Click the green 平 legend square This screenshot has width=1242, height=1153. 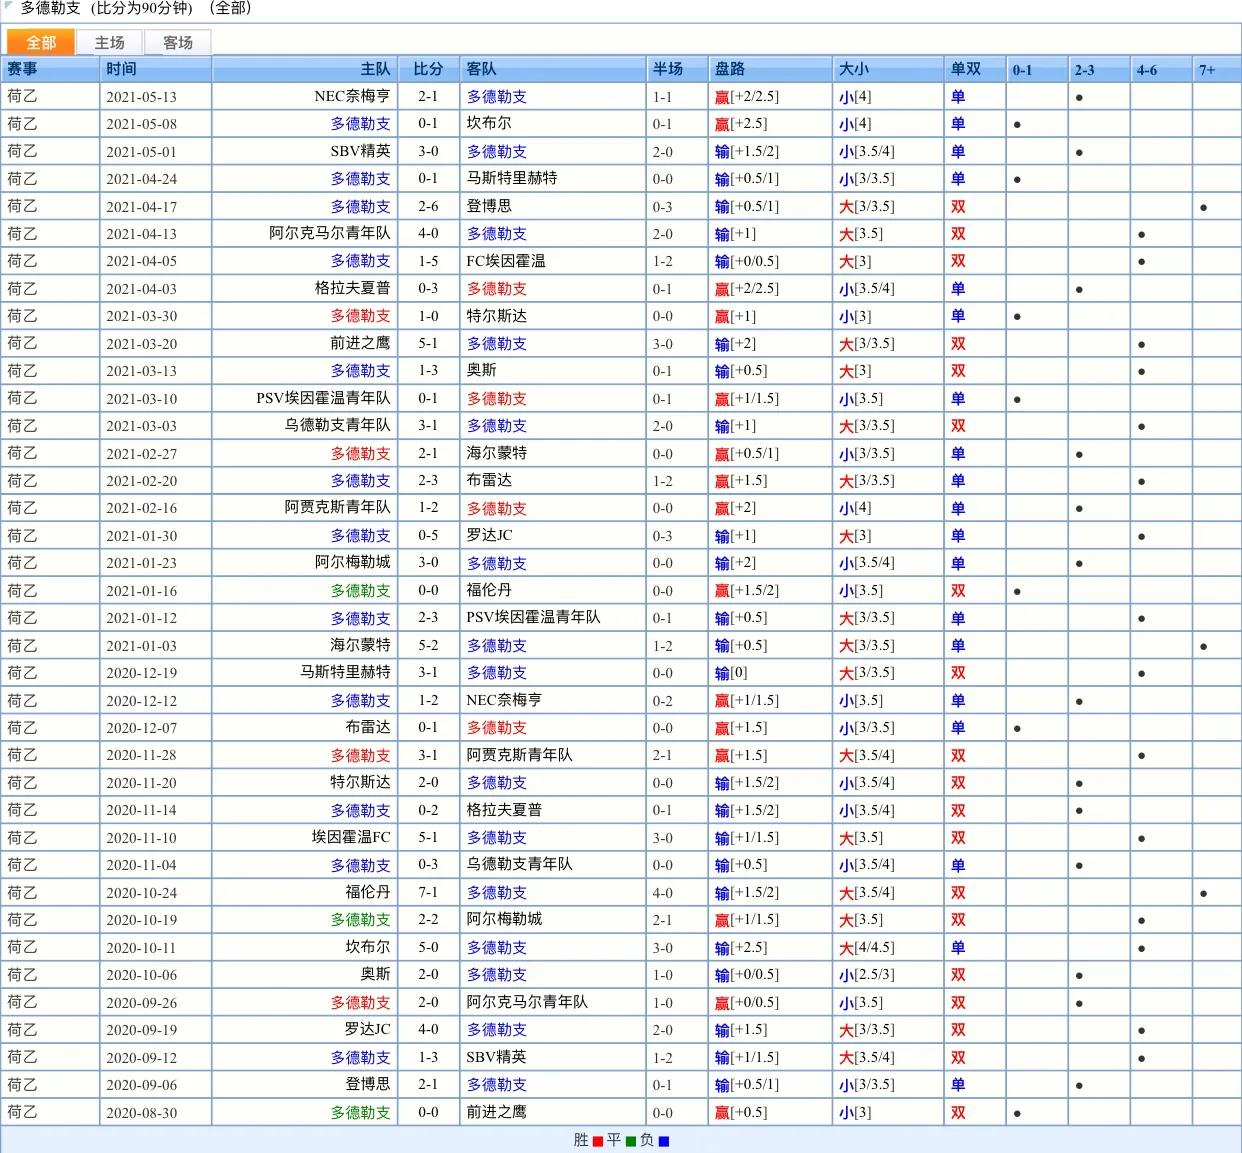click(630, 1141)
